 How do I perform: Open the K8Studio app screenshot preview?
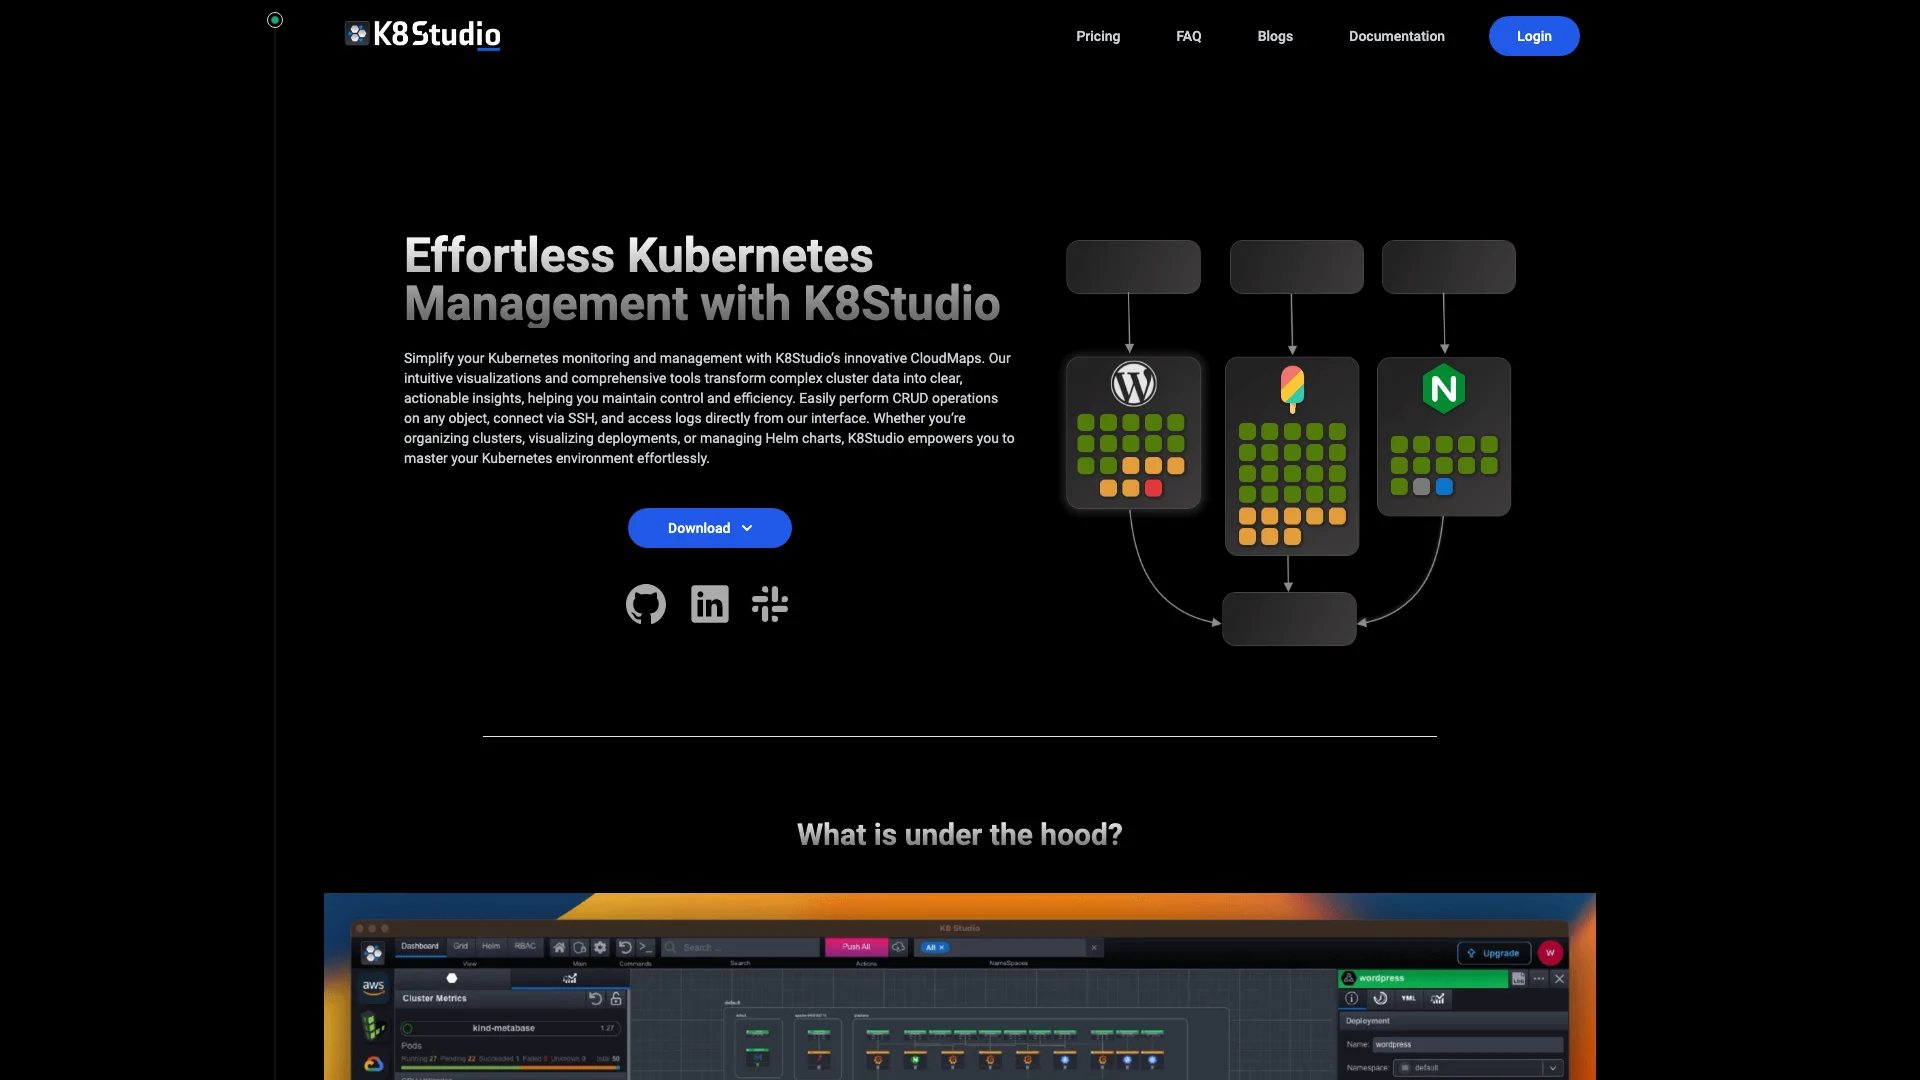(x=960, y=986)
